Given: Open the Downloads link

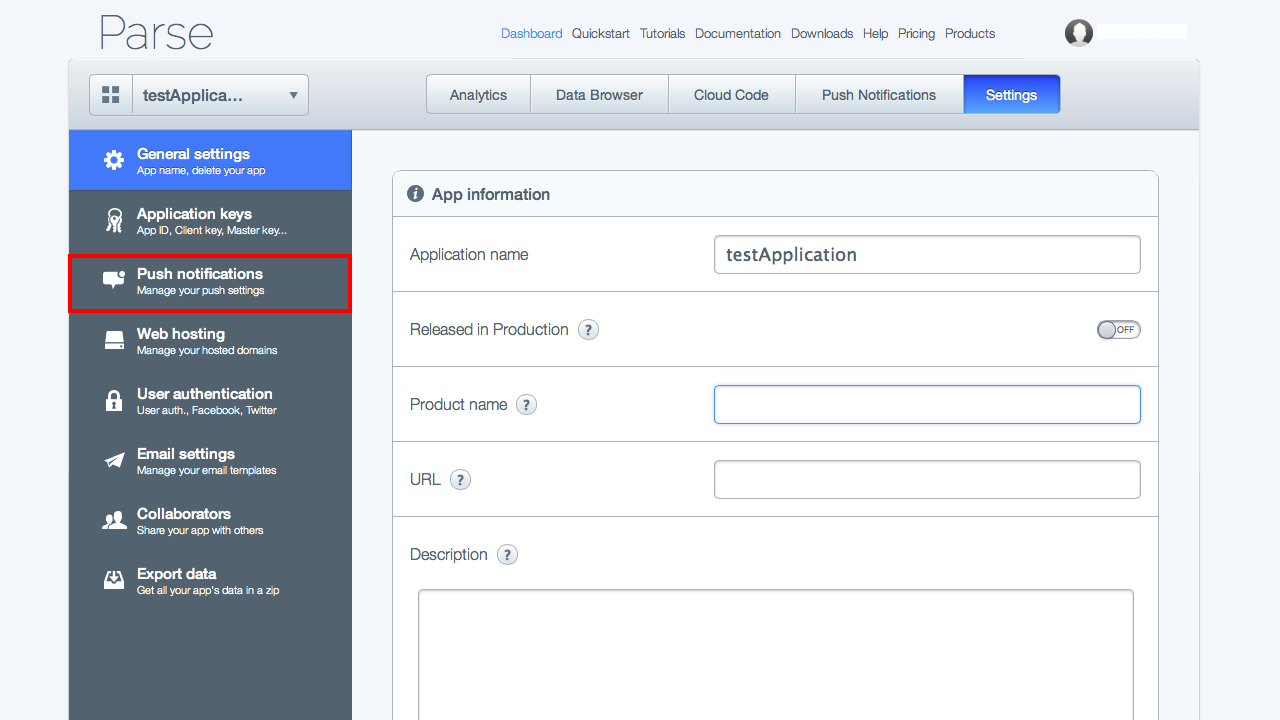Looking at the screenshot, I should 822,33.
